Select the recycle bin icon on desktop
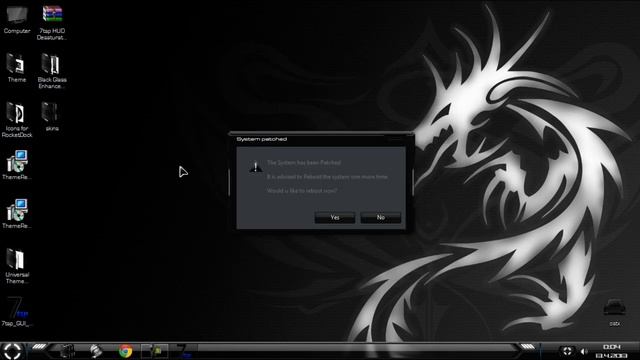Screen dimensions: 640x360 tap(614, 313)
